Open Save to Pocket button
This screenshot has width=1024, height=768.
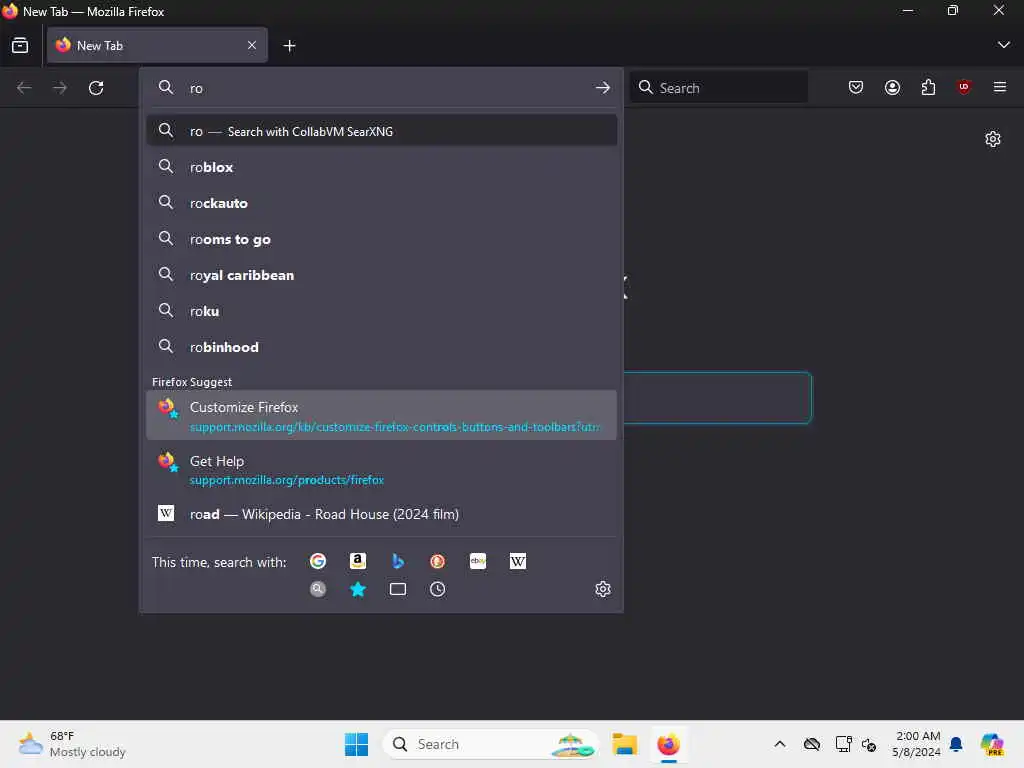click(856, 88)
